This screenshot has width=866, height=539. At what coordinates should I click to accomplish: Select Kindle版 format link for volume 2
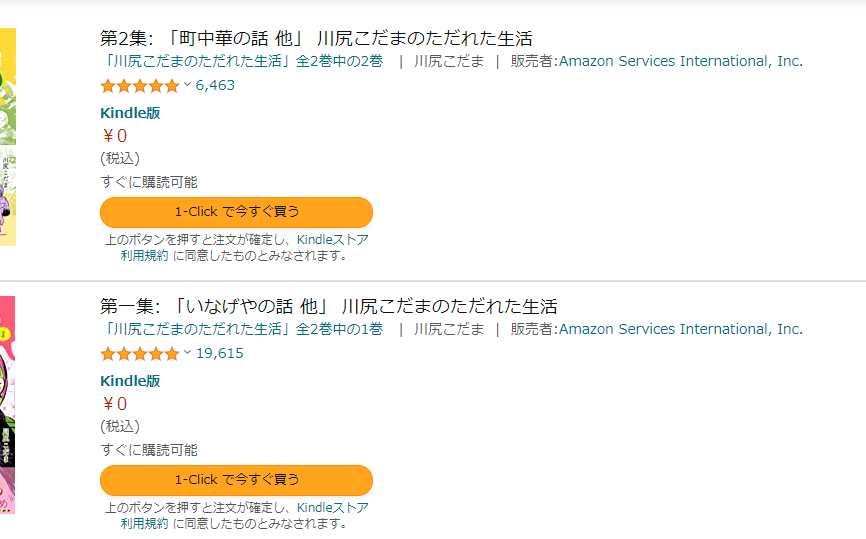(x=130, y=113)
